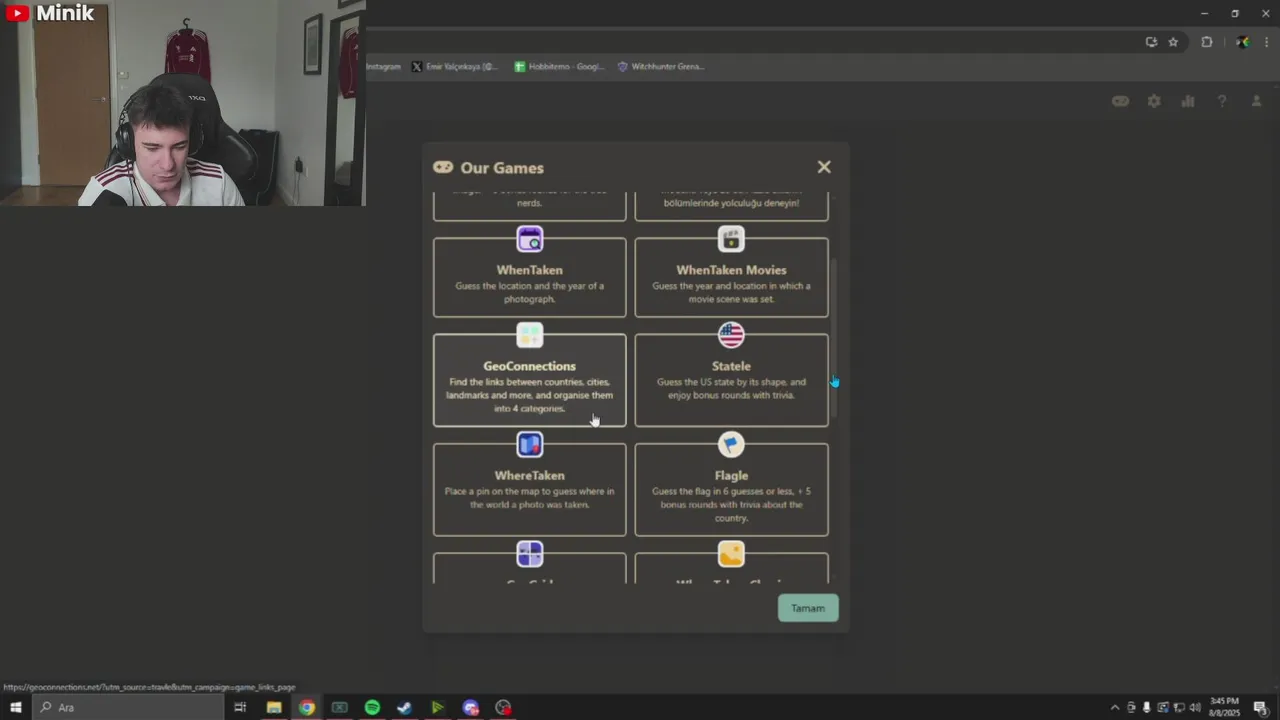Click the purple grid icon below WhereTaken

[530, 553]
